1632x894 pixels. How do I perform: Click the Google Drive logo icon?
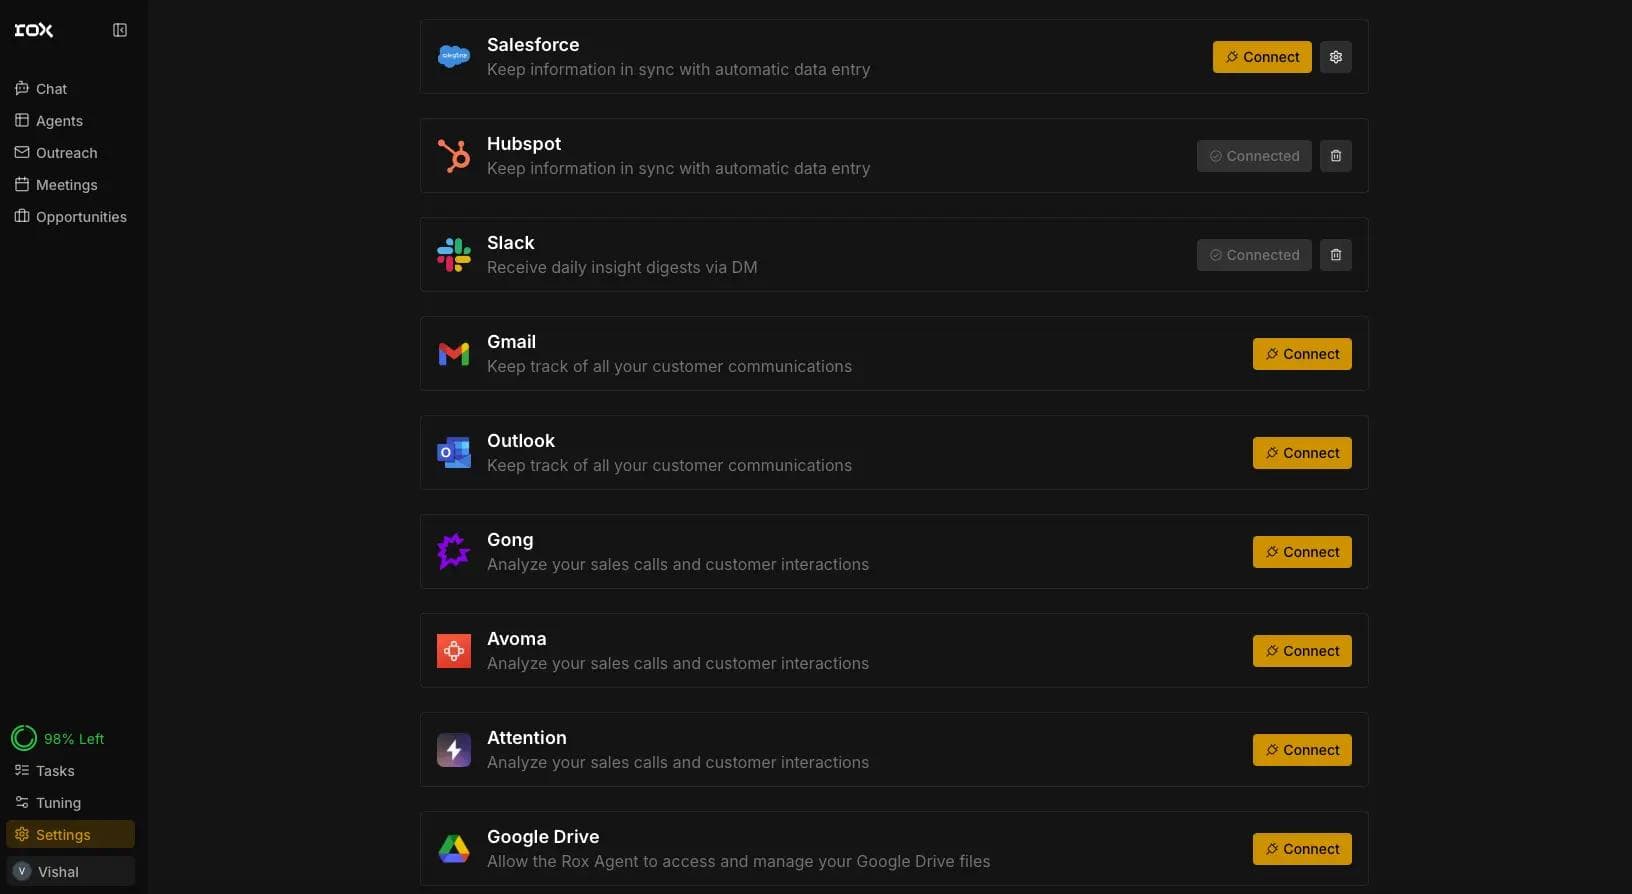tap(454, 849)
